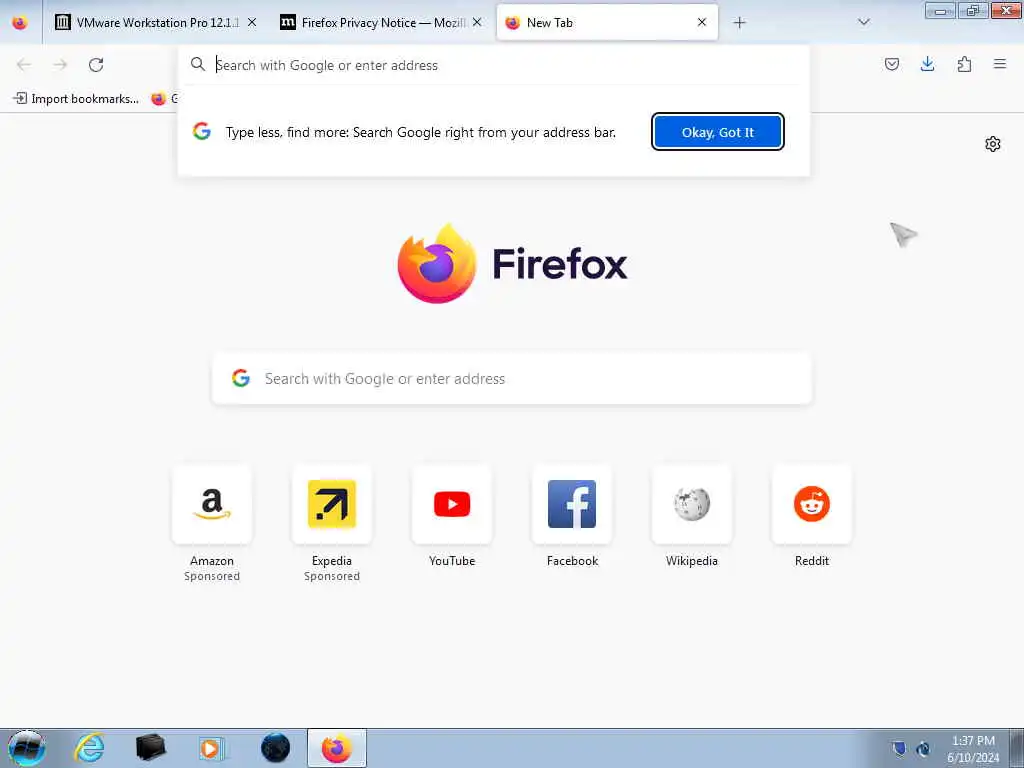The width and height of the screenshot is (1024, 768).
Task: Go forward one page
Action: pyautogui.click(x=60, y=65)
